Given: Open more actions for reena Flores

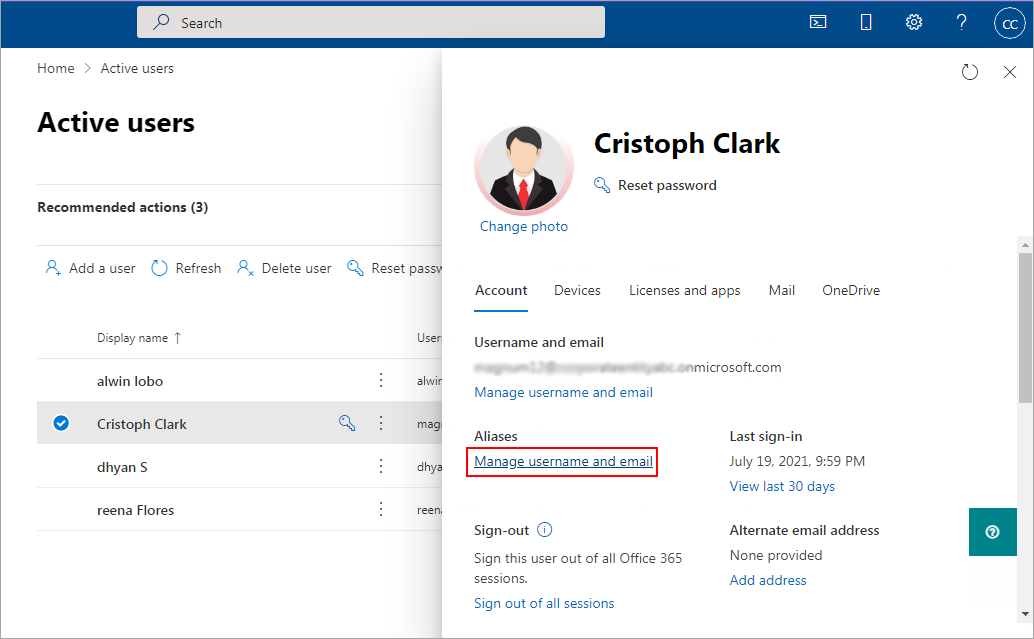Looking at the screenshot, I should pyautogui.click(x=380, y=509).
